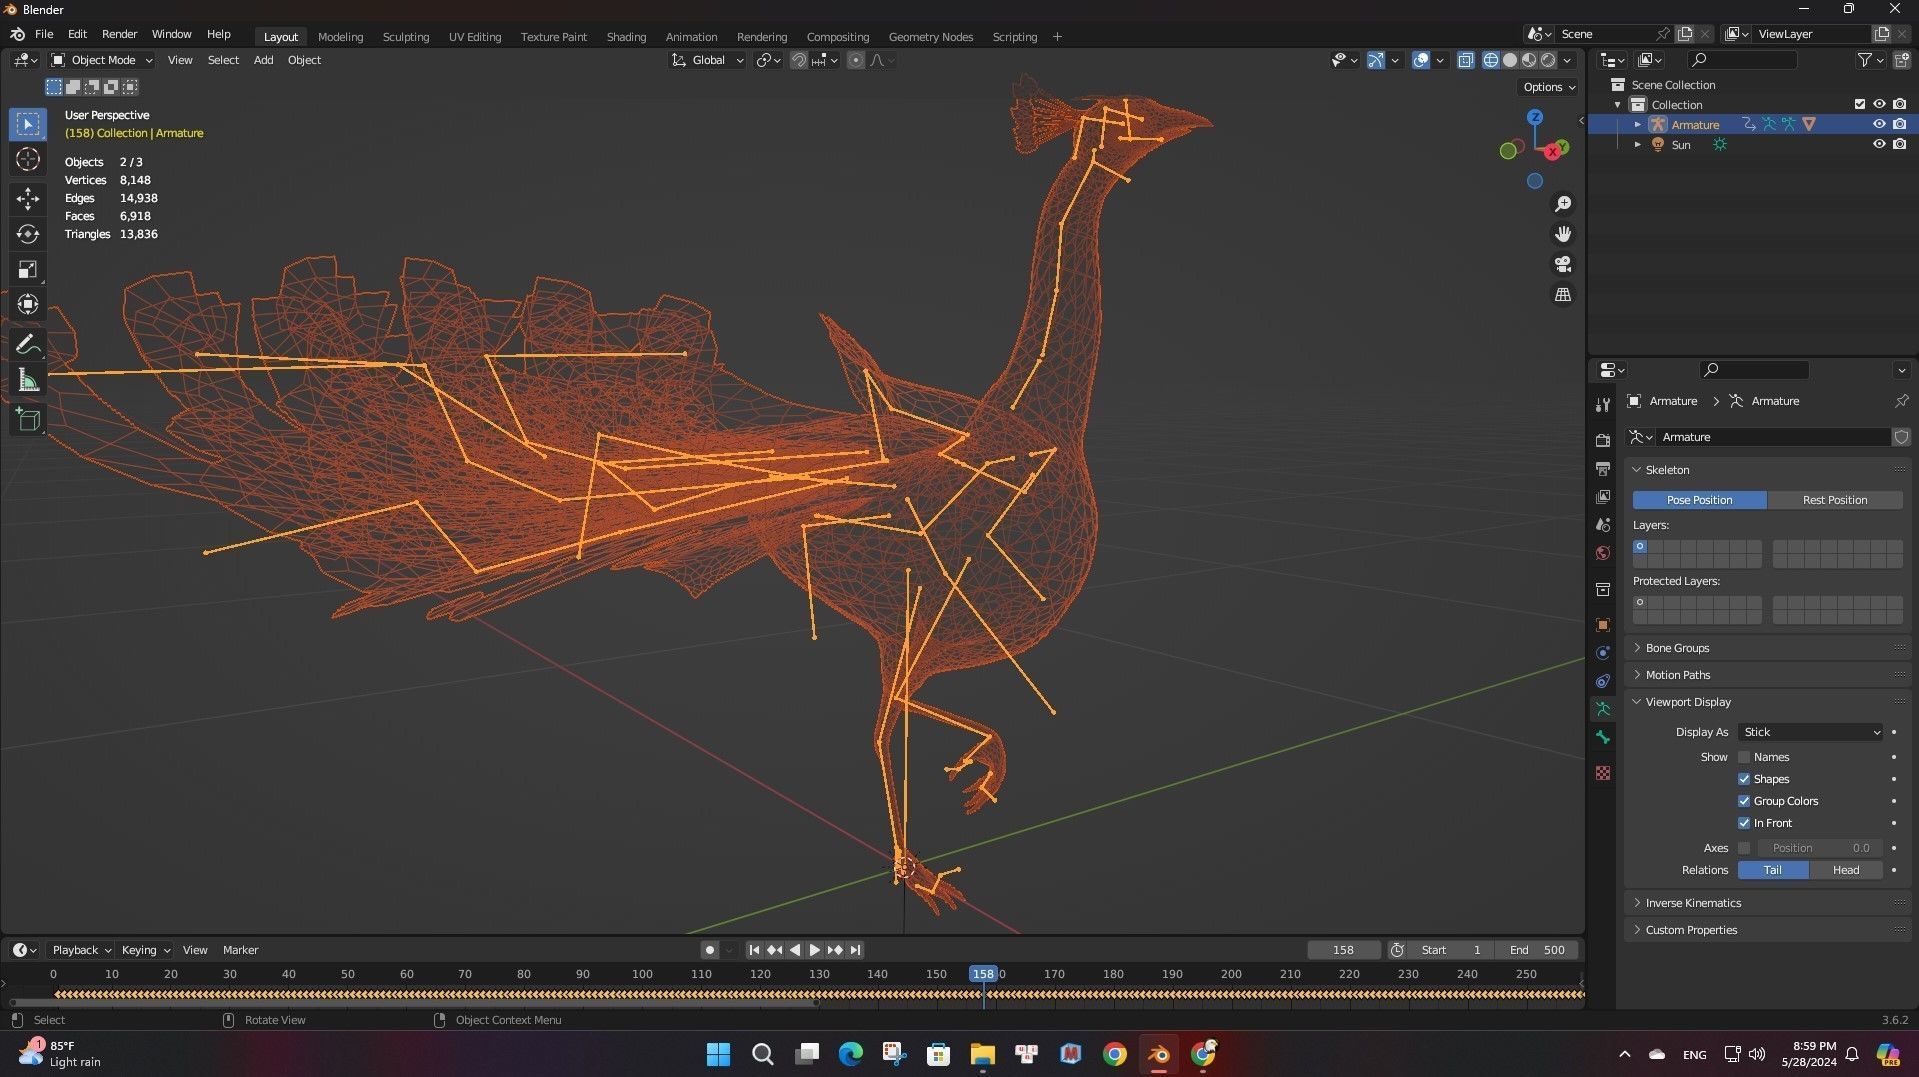Jump to the end frame

(x=855, y=950)
